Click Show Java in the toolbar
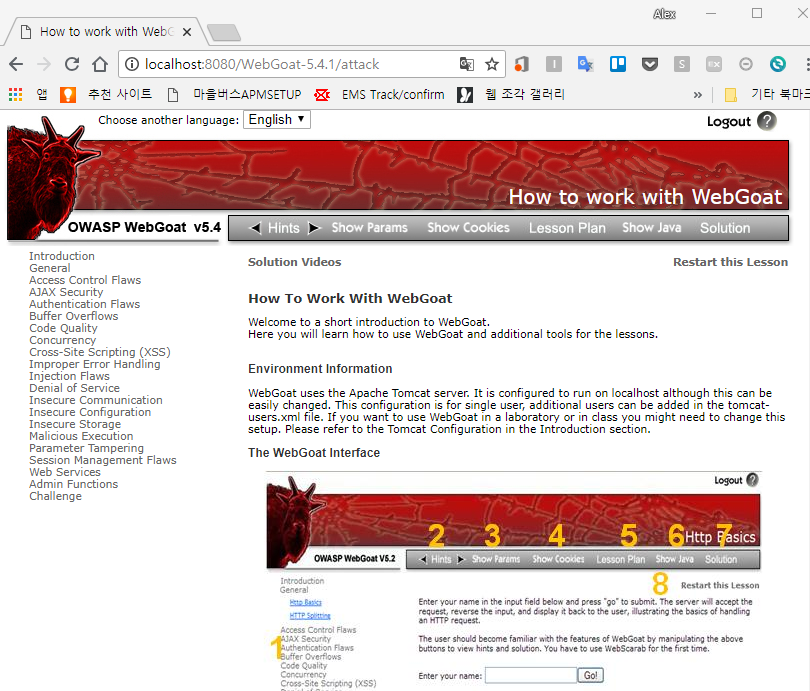Screen dimensions: 810x691 [651, 228]
